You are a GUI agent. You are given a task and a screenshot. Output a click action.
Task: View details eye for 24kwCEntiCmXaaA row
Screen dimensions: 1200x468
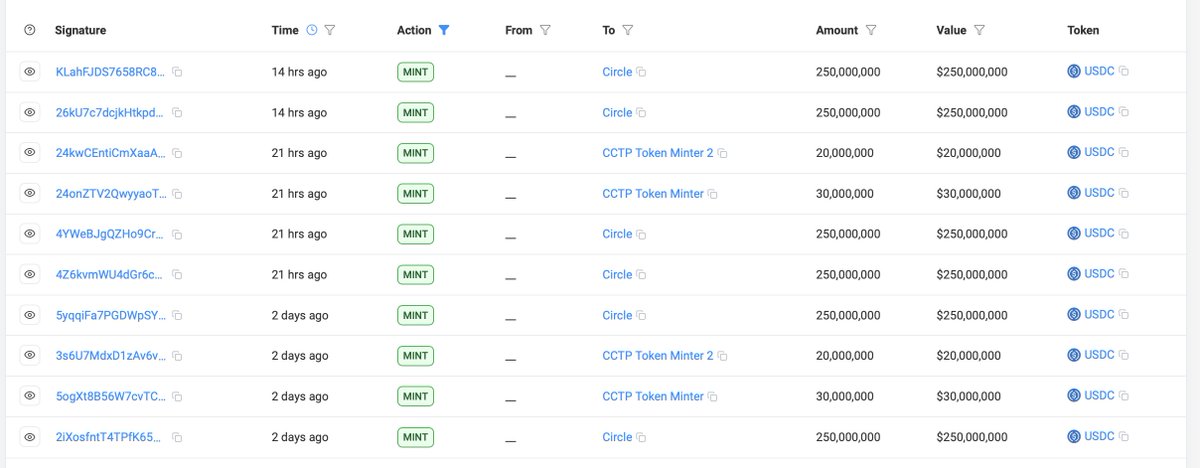[x=30, y=153]
